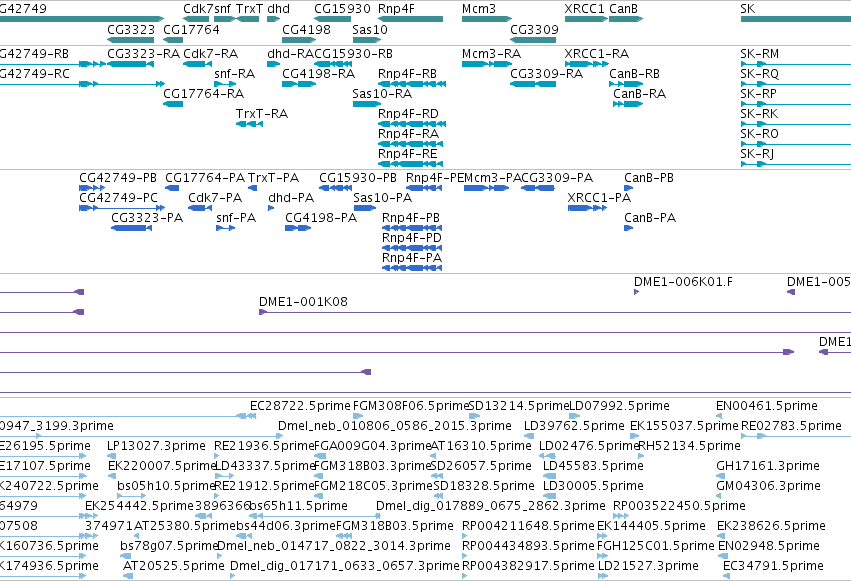The image size is (851, 581).
Task: Select the Sas10-PA protein label
Action: point(383,198)
